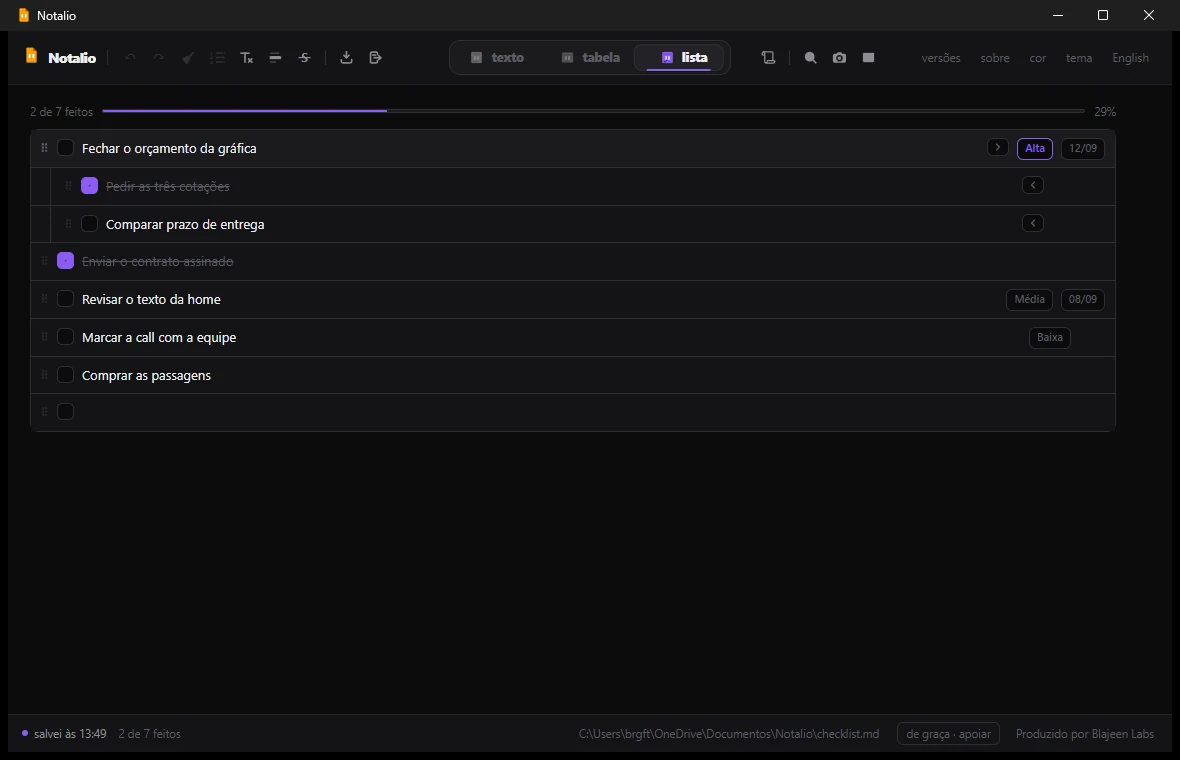Viewport: 1180px width, 760px height.
Task: Click the export document arrow icon
Action: [x=376, y=58]
